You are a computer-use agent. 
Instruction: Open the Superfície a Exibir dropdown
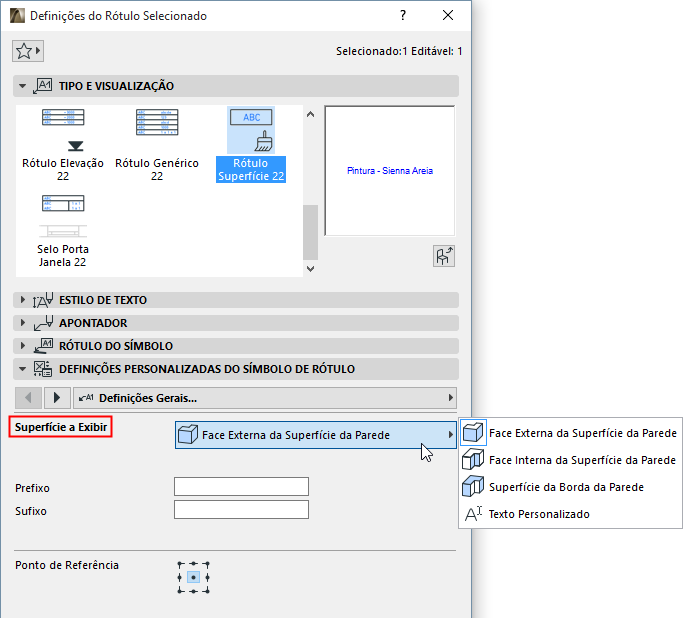(315, 435)
